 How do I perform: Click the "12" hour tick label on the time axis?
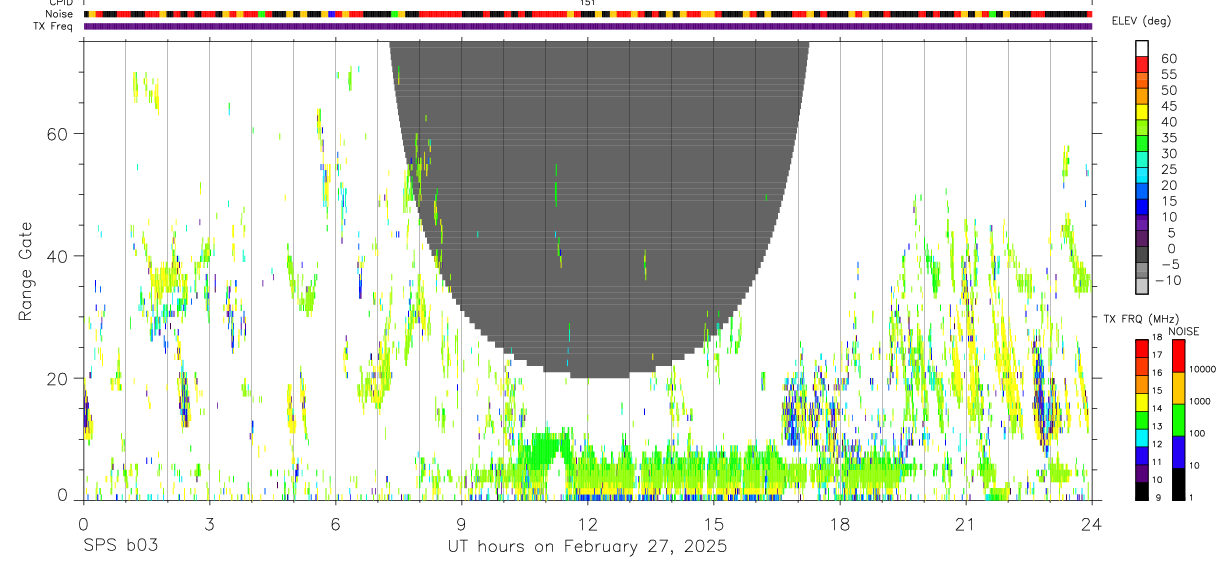click(x=587, y=524)
